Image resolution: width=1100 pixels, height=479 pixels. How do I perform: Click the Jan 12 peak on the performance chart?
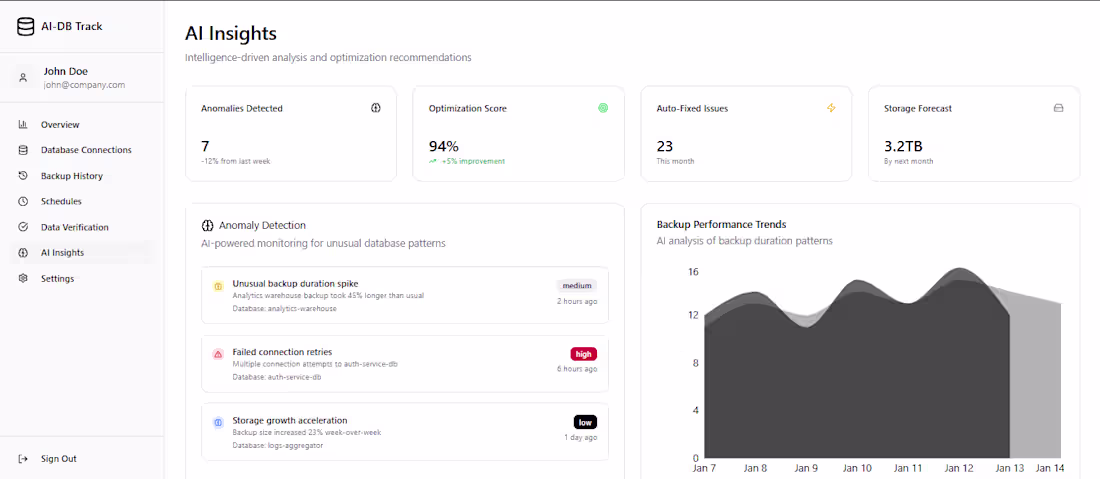(x=959, y=269)
